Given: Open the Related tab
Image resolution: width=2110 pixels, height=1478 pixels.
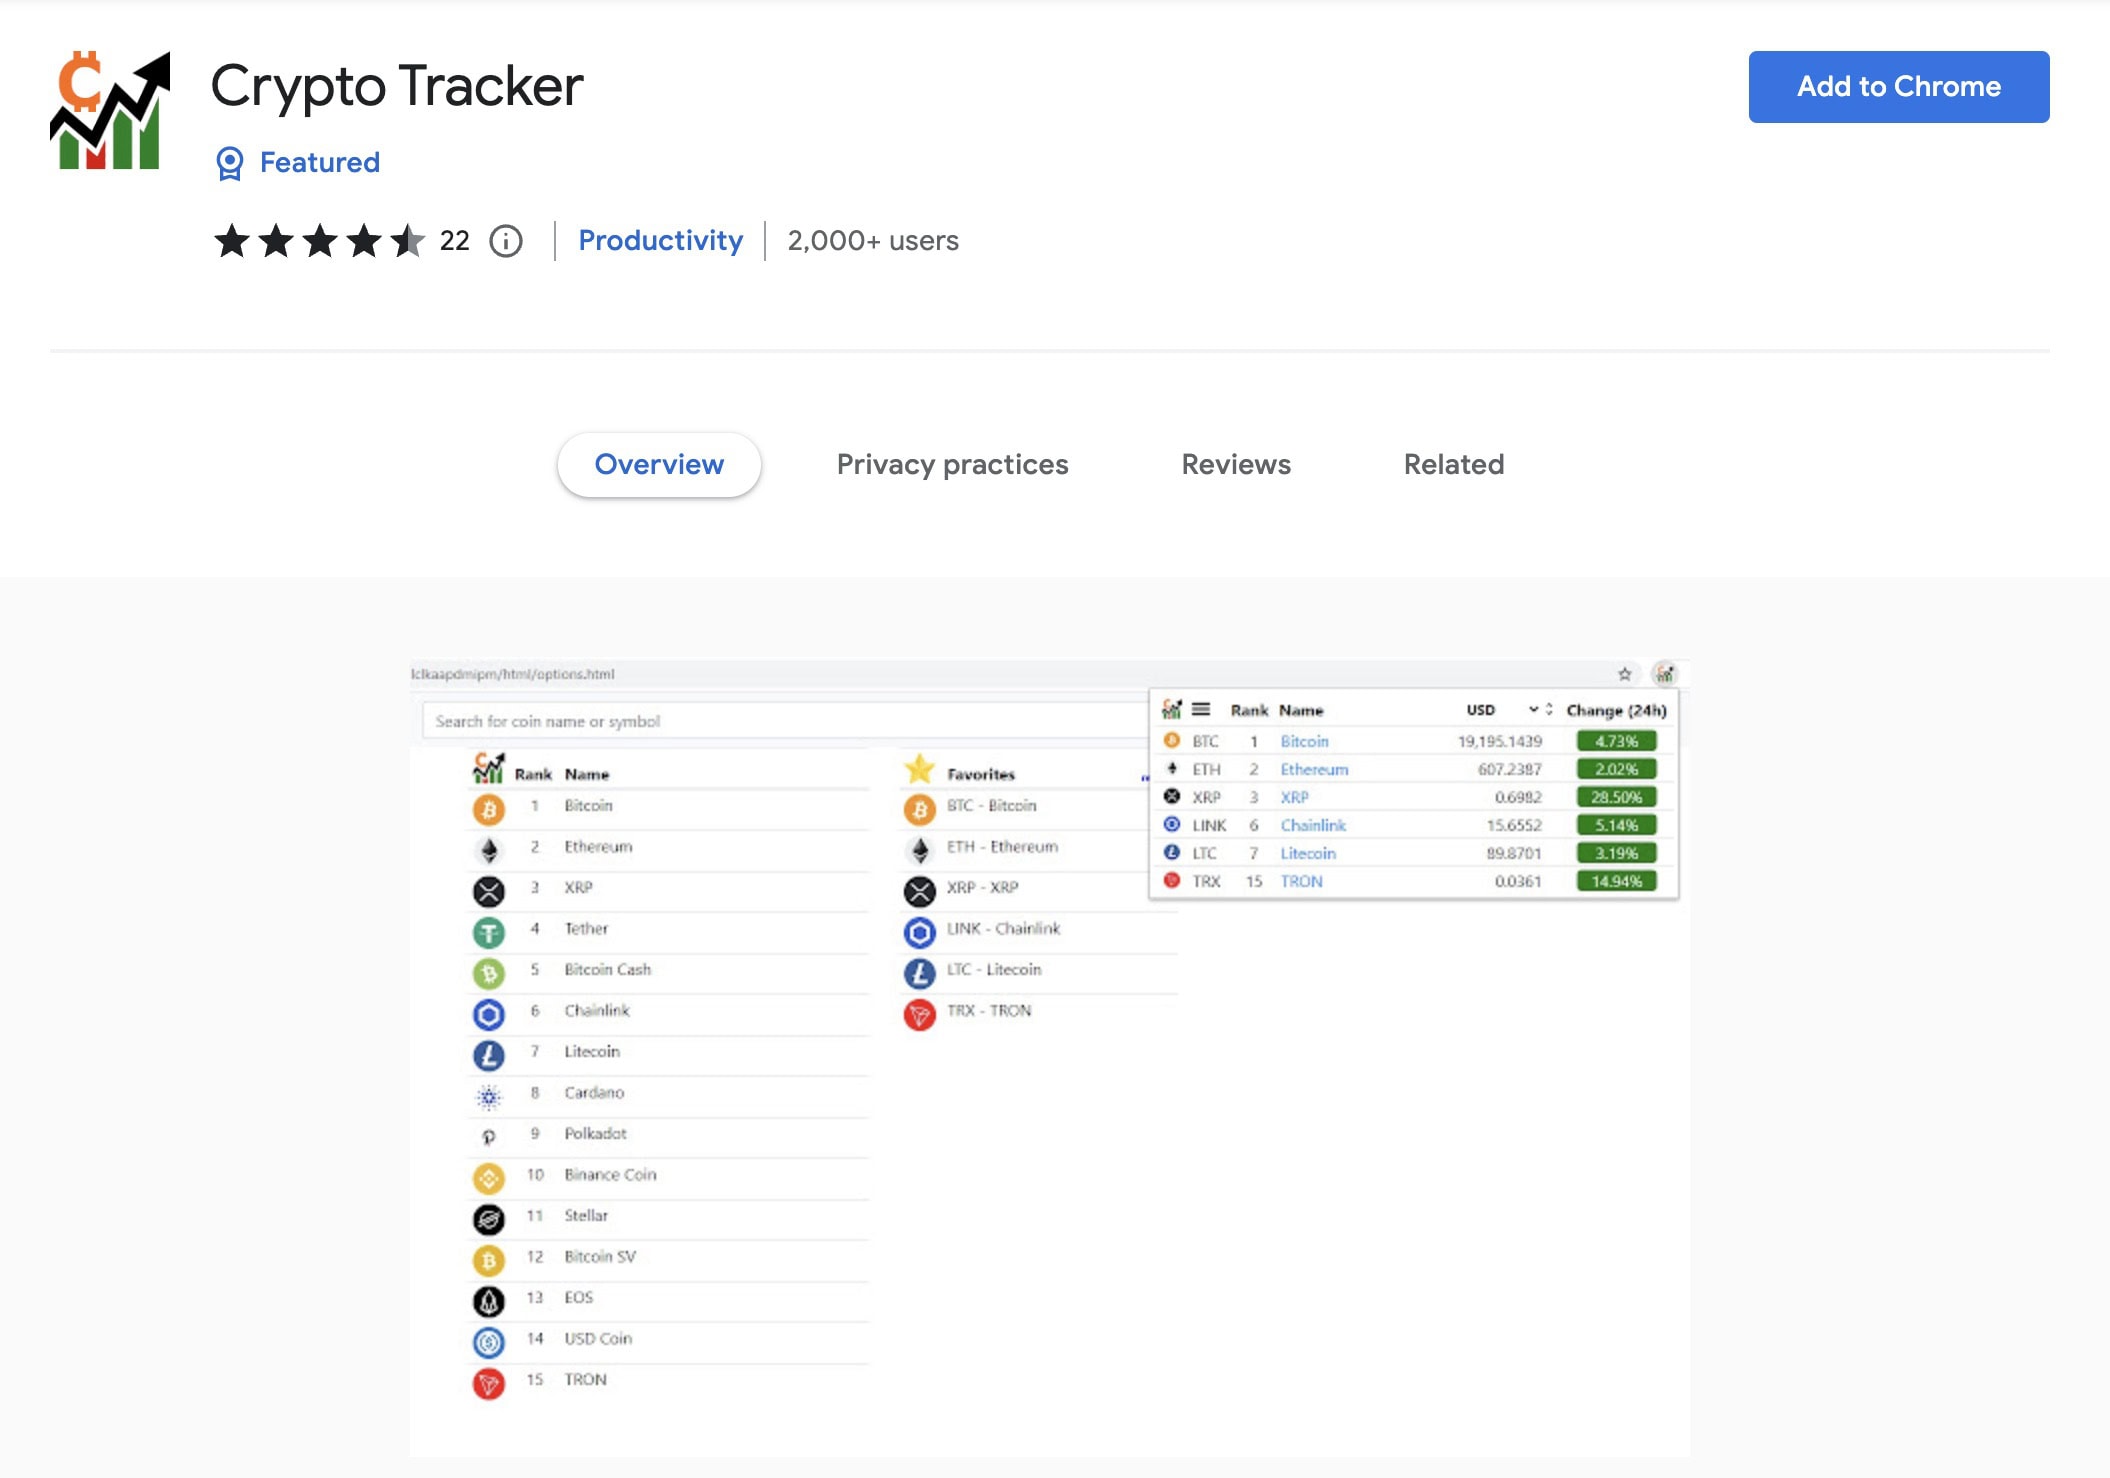Looking at the screenshot, I should (x=1451, y=463).
